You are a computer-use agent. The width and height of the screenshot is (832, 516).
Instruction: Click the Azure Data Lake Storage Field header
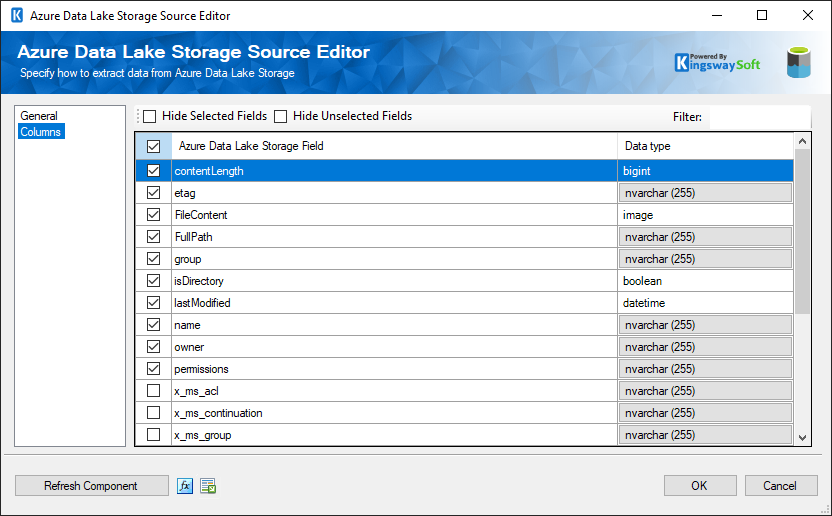tap(394, 146)
